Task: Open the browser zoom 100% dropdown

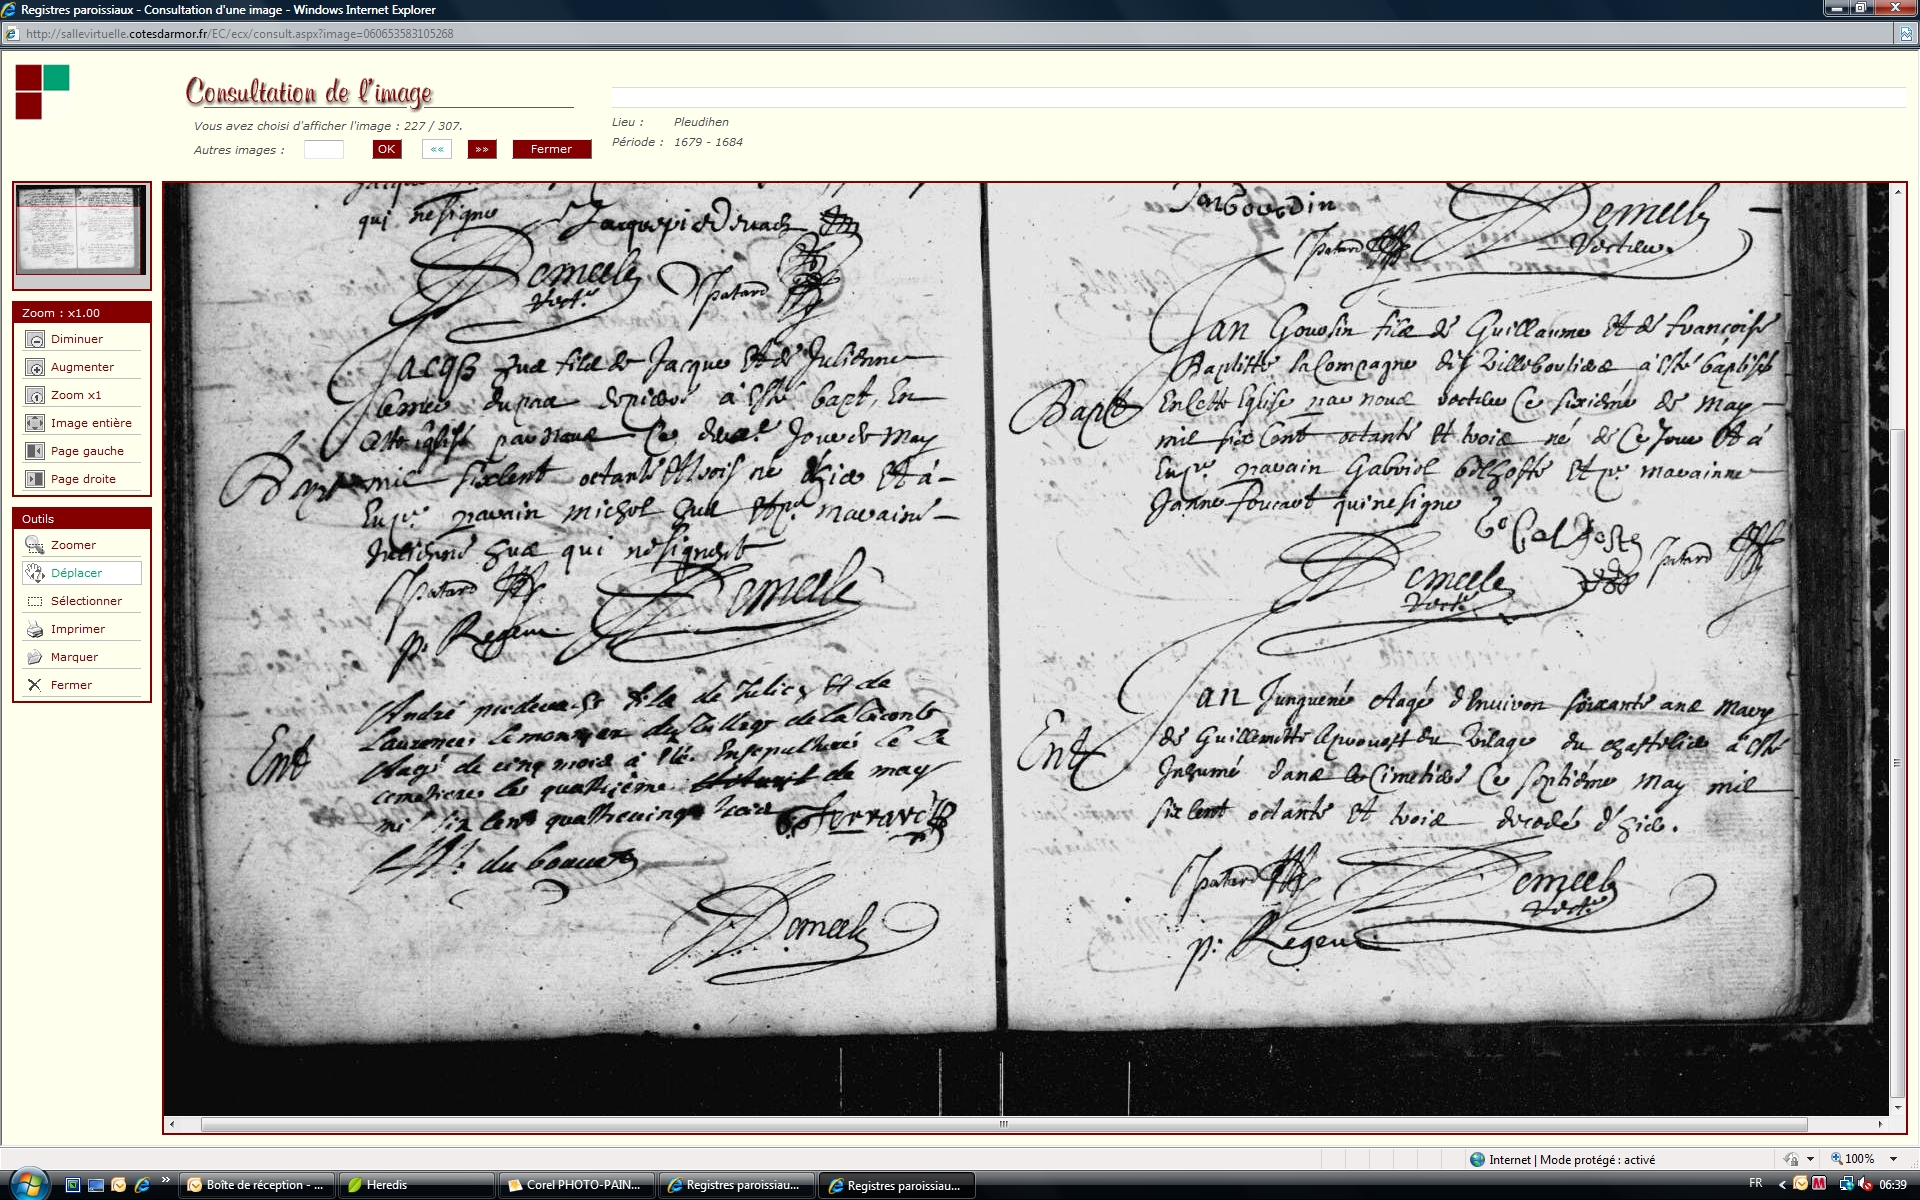Action: (x=1893, y=1159)
